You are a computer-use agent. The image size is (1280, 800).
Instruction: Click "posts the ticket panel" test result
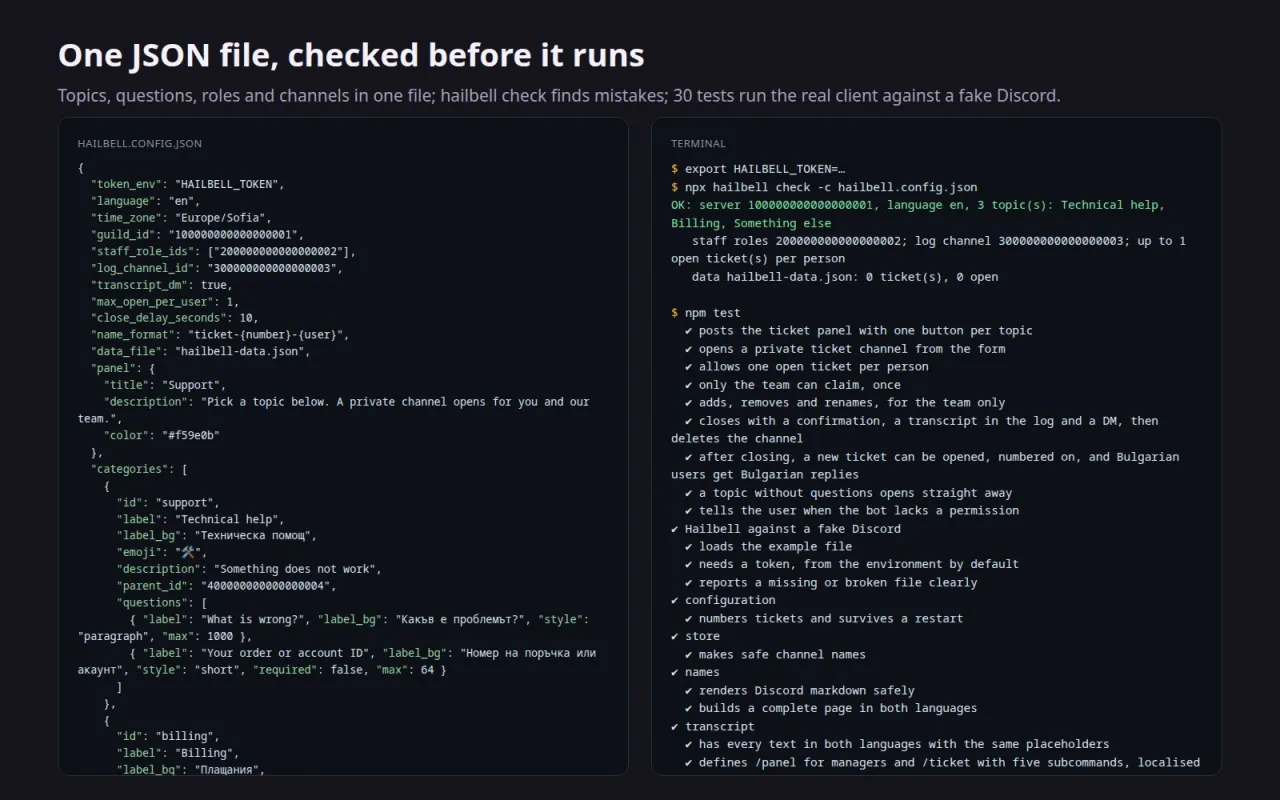click(859, 331)
